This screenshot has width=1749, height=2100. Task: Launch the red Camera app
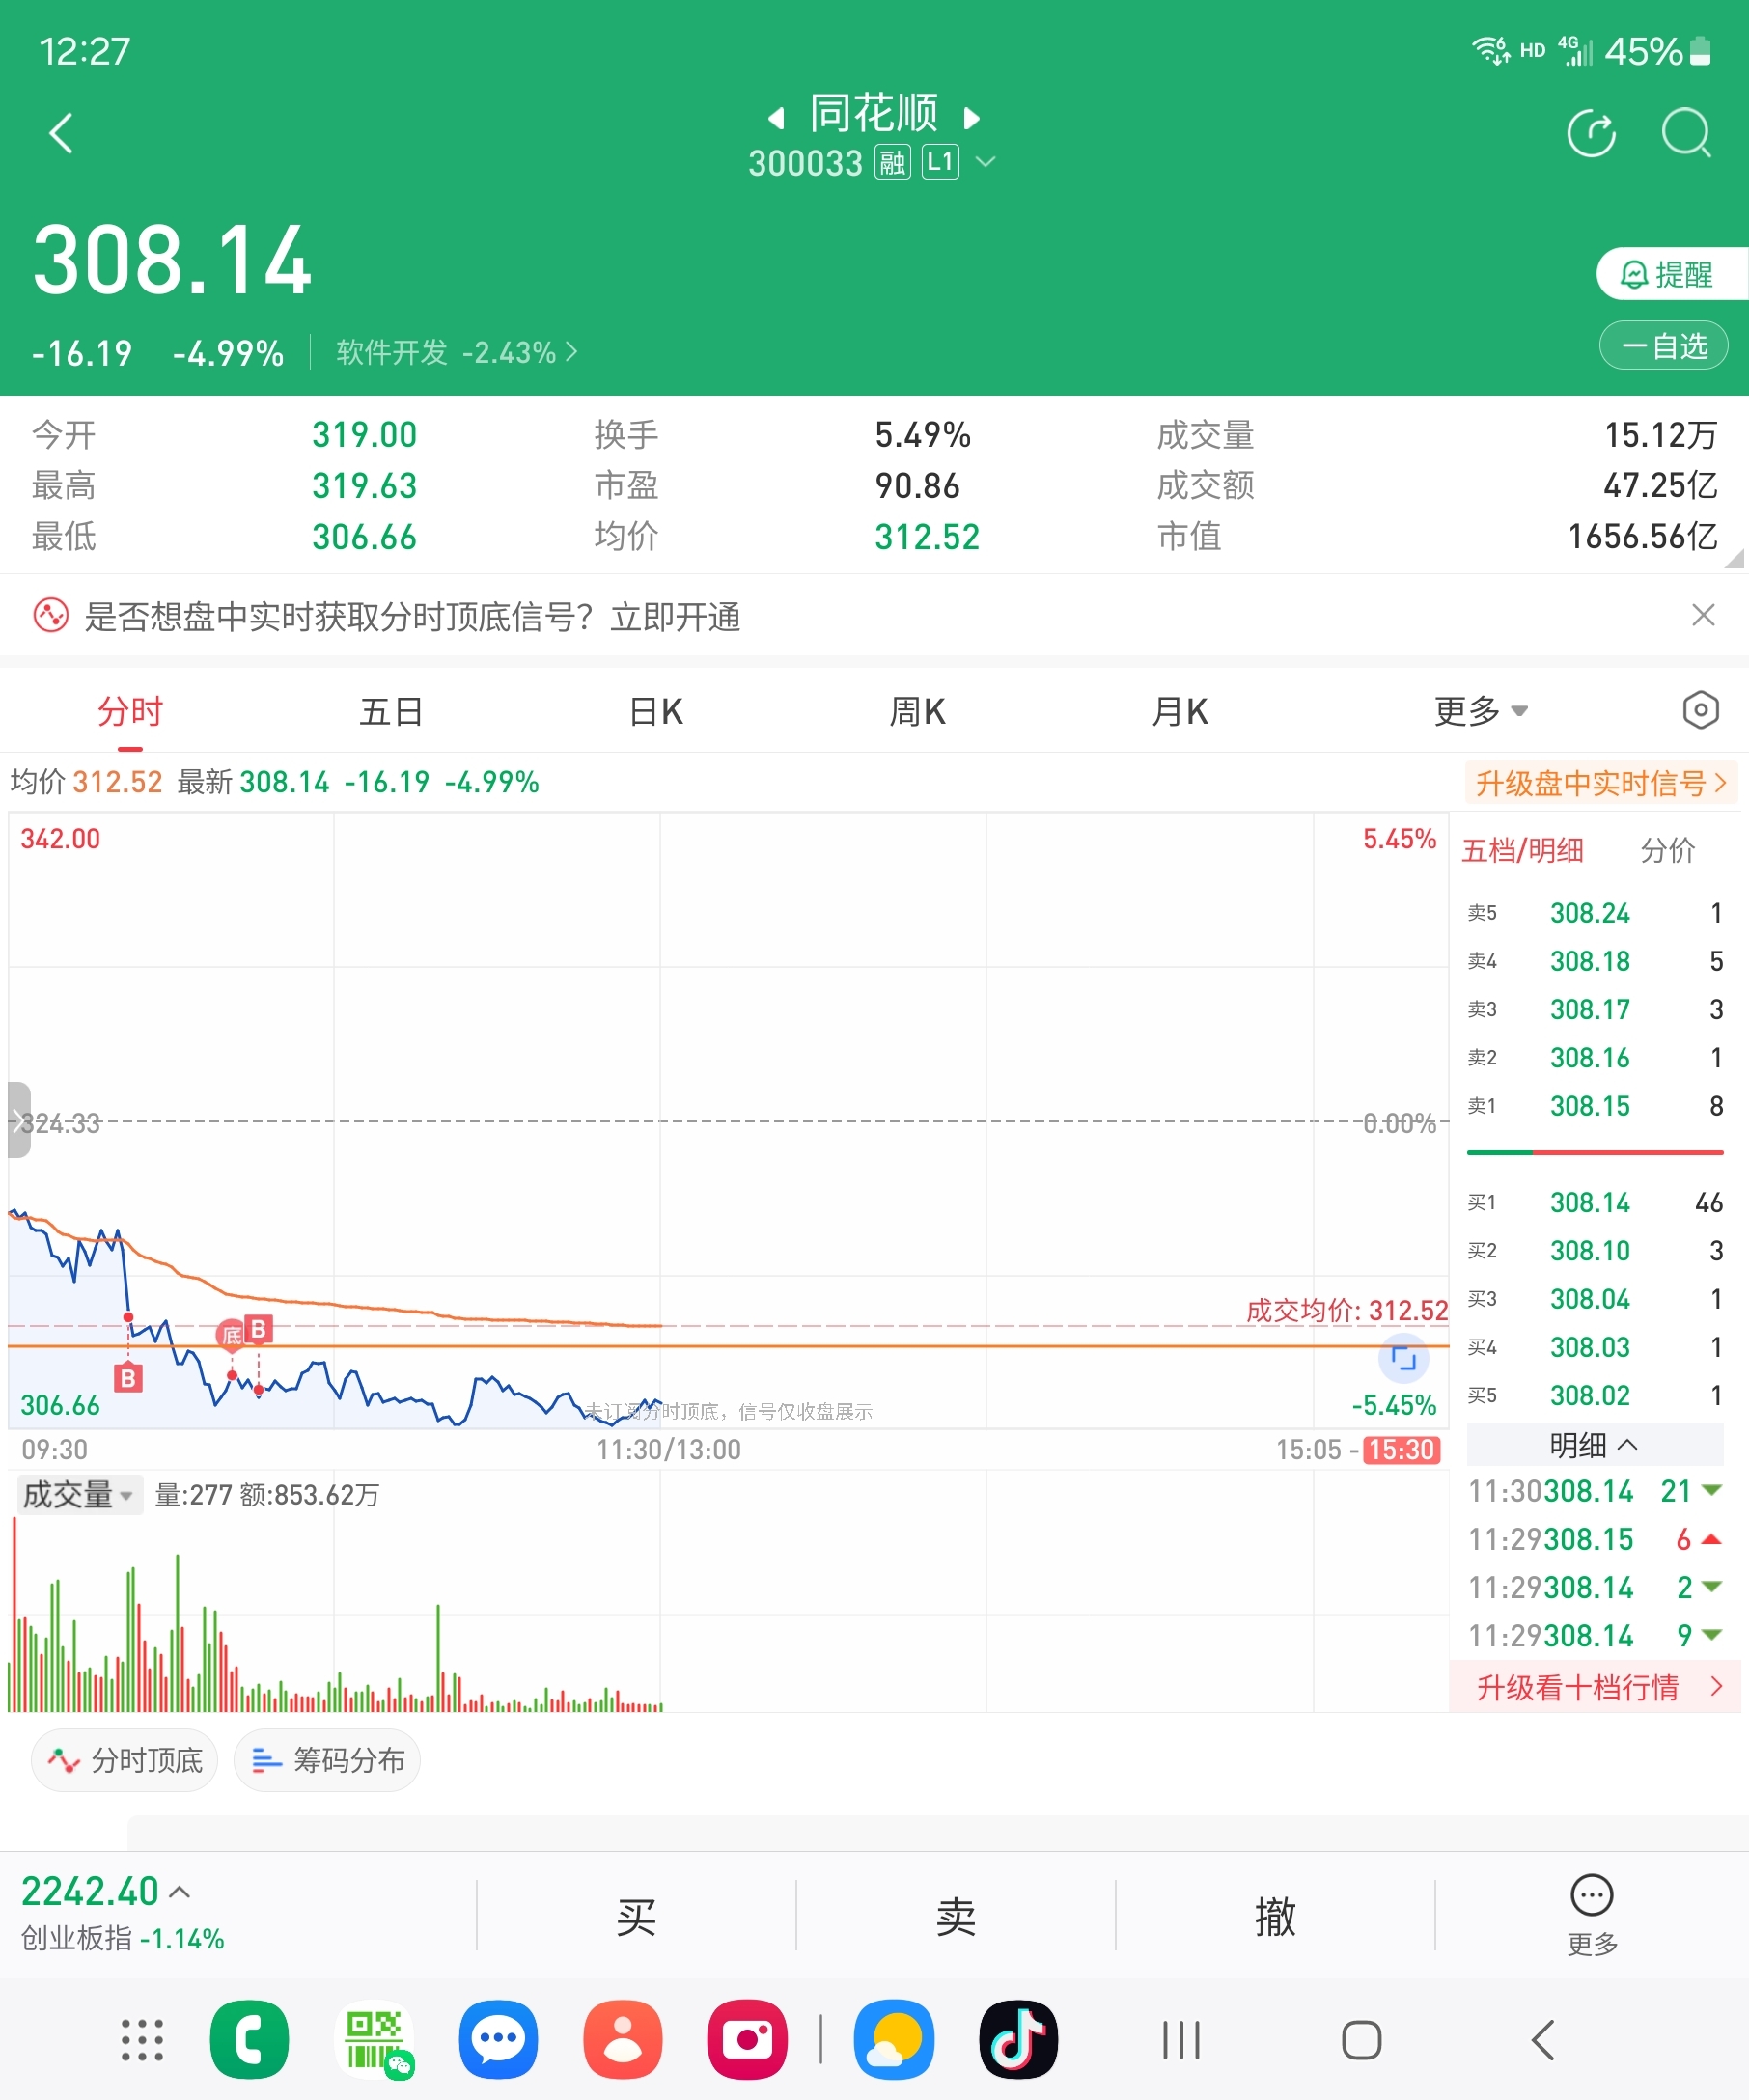point(747,2040)
